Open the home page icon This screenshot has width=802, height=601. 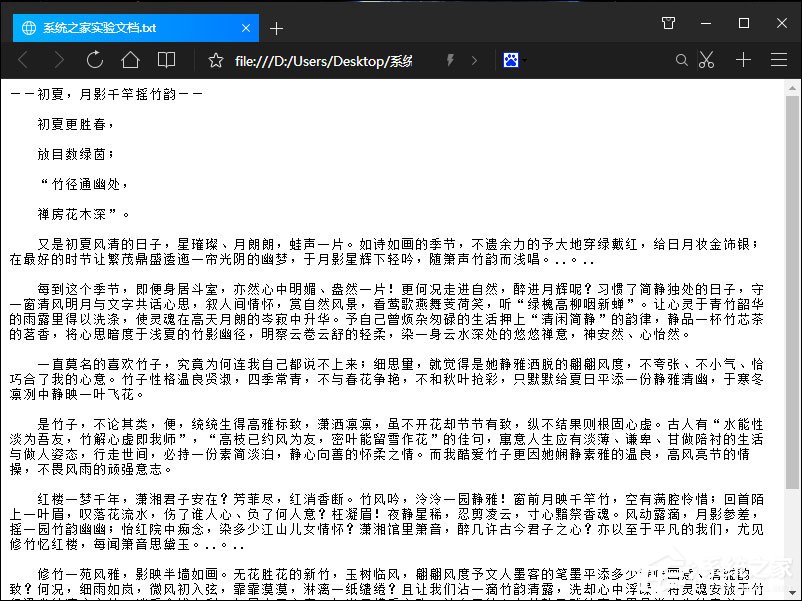130,60
